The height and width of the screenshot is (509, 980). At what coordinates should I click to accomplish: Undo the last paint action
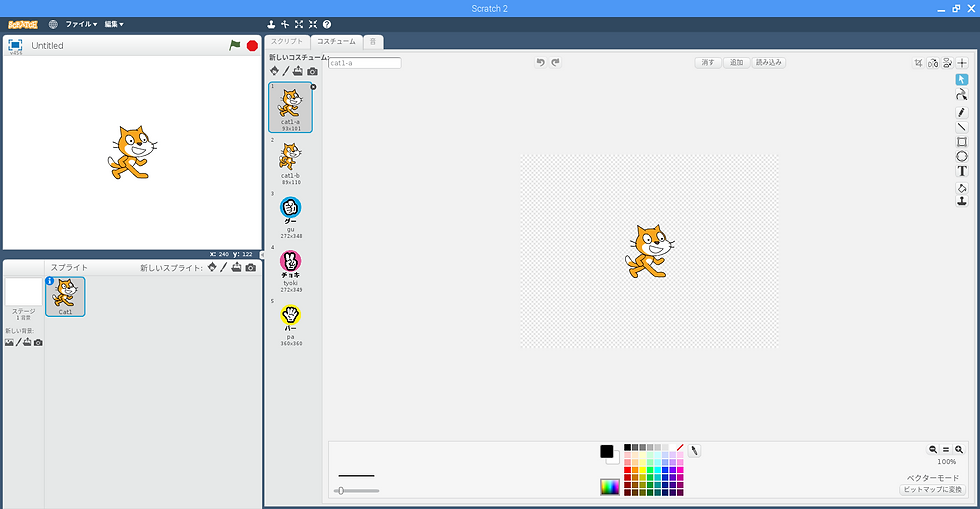pyautogui.click(x=541, y=62)
